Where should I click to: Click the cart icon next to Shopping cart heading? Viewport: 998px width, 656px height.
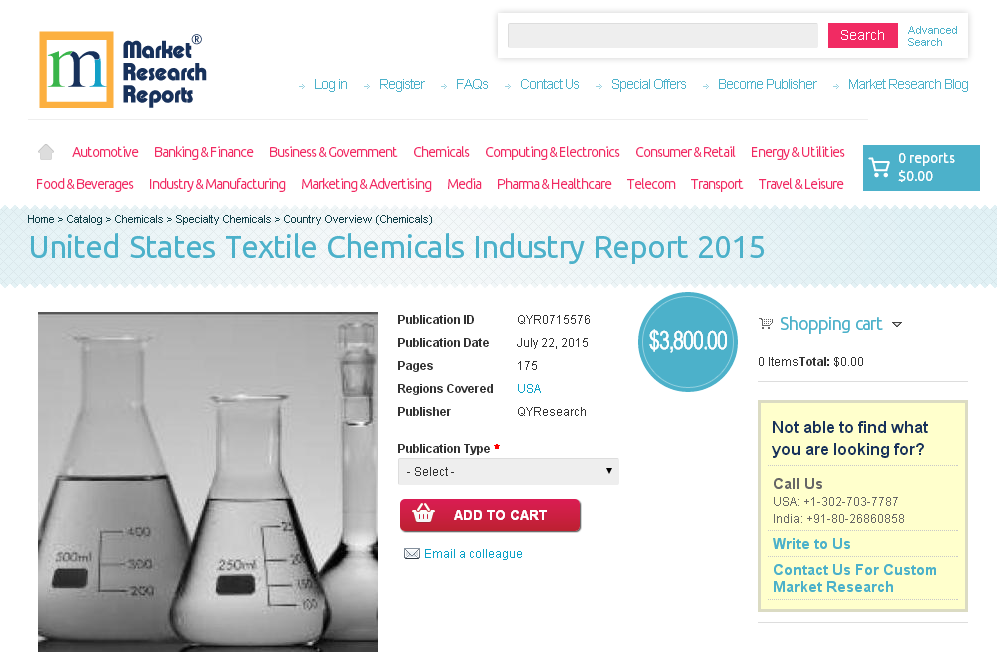[x=765, y=323]
